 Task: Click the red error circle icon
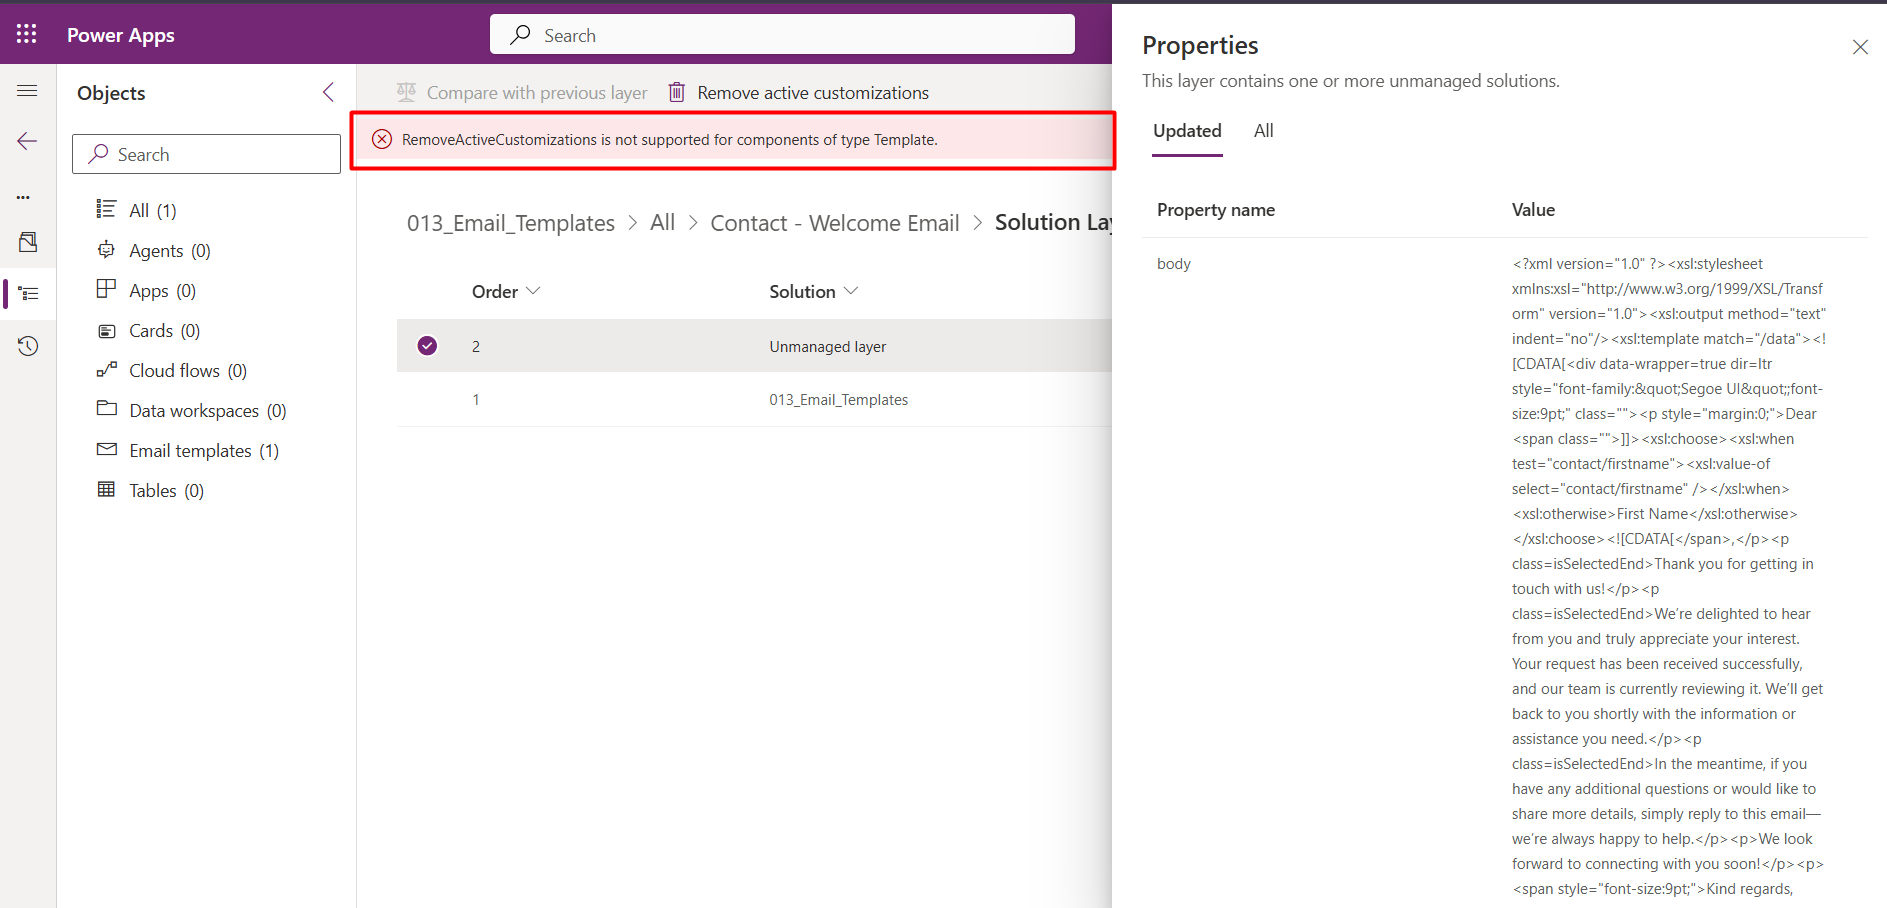coord(382,139)
